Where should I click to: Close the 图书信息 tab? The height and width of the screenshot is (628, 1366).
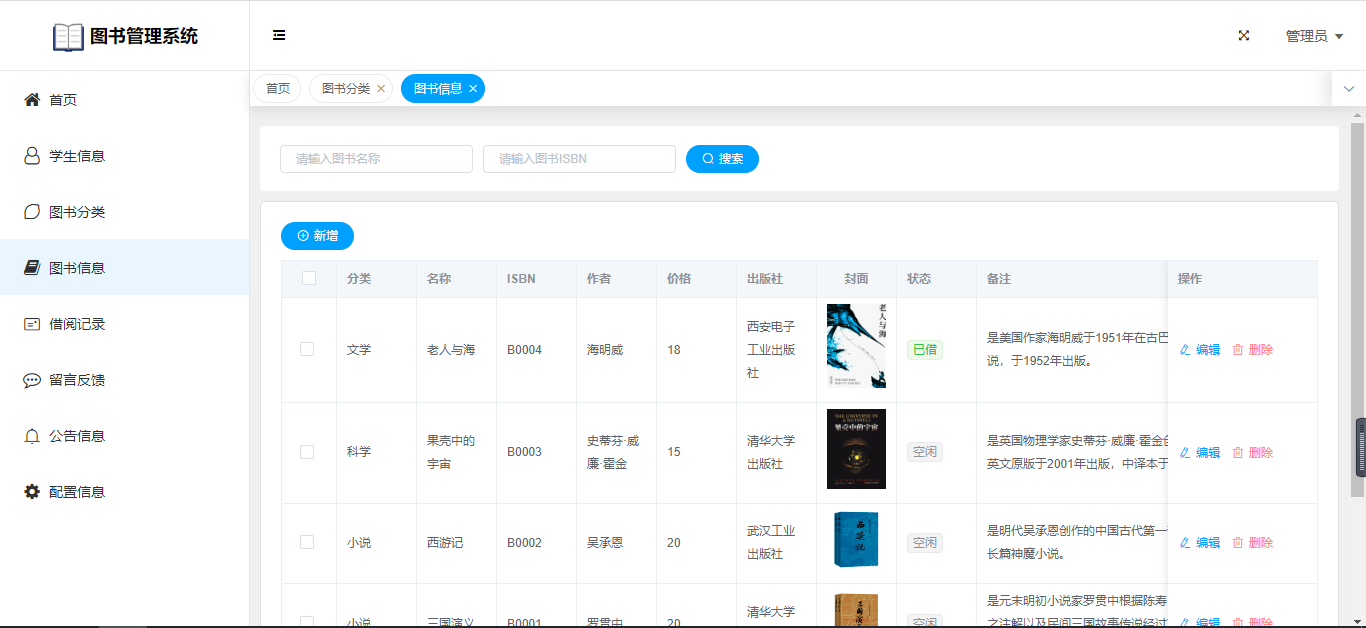tap(473, 89)
